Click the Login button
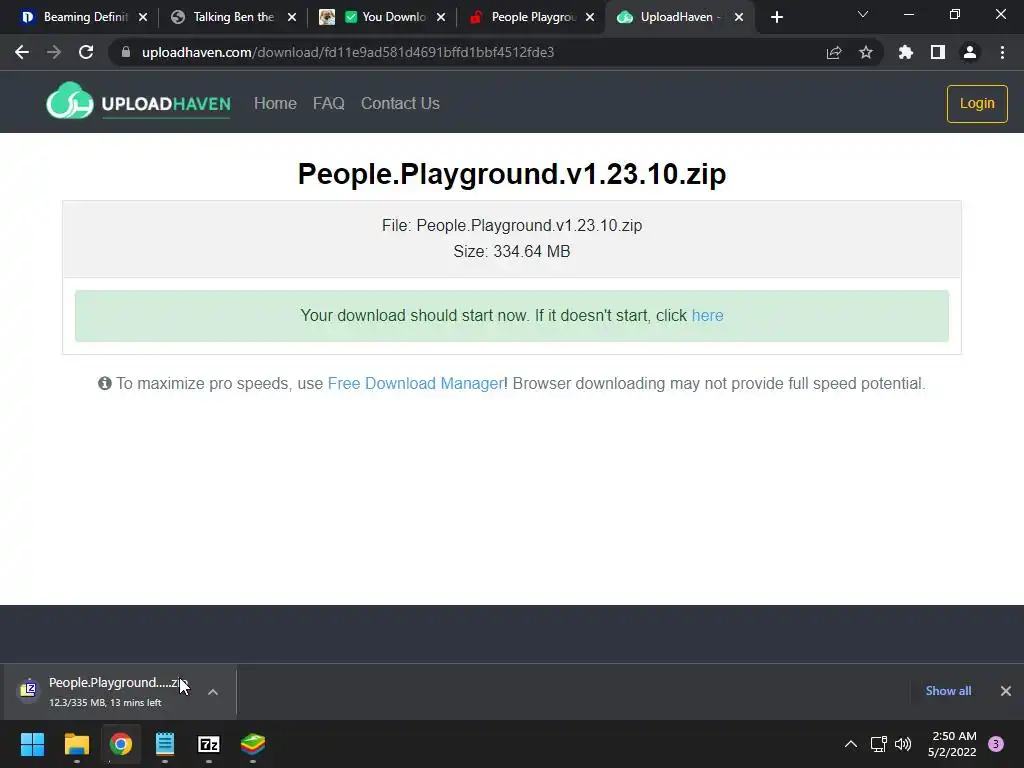 [x=977, y=103]
